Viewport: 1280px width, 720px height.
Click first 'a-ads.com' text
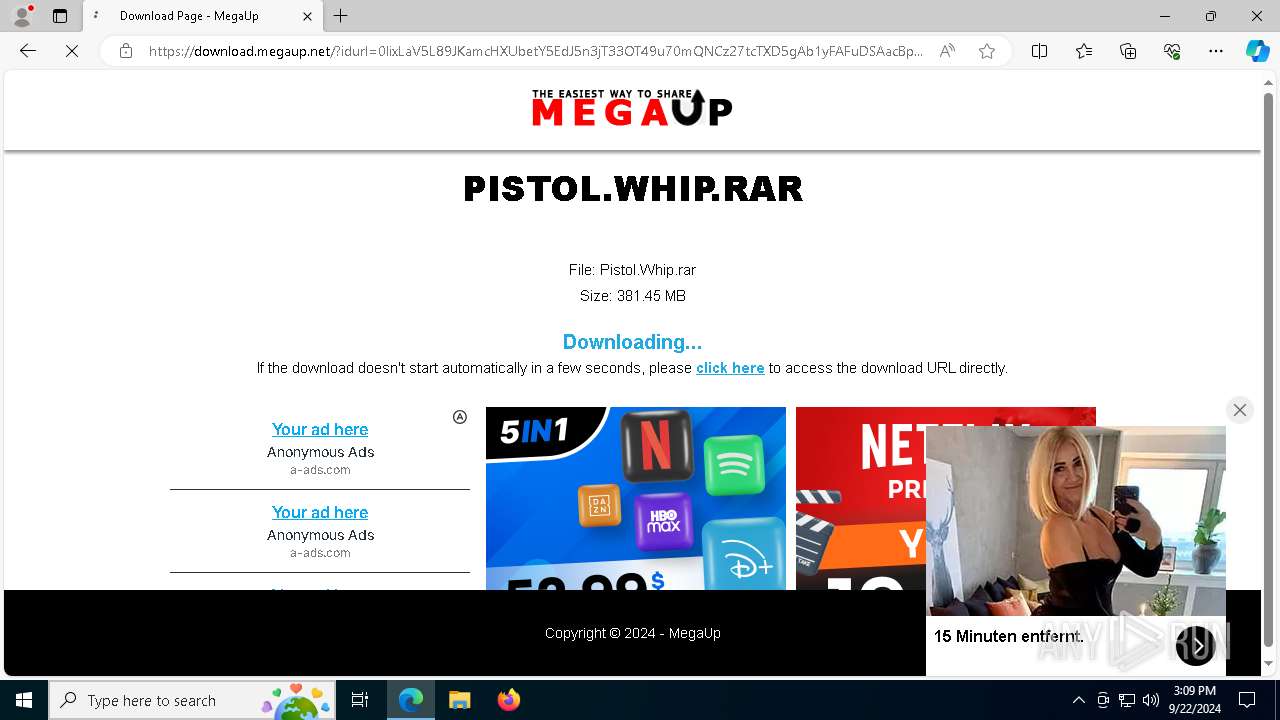pyautogui.click(x=320, y=470)
